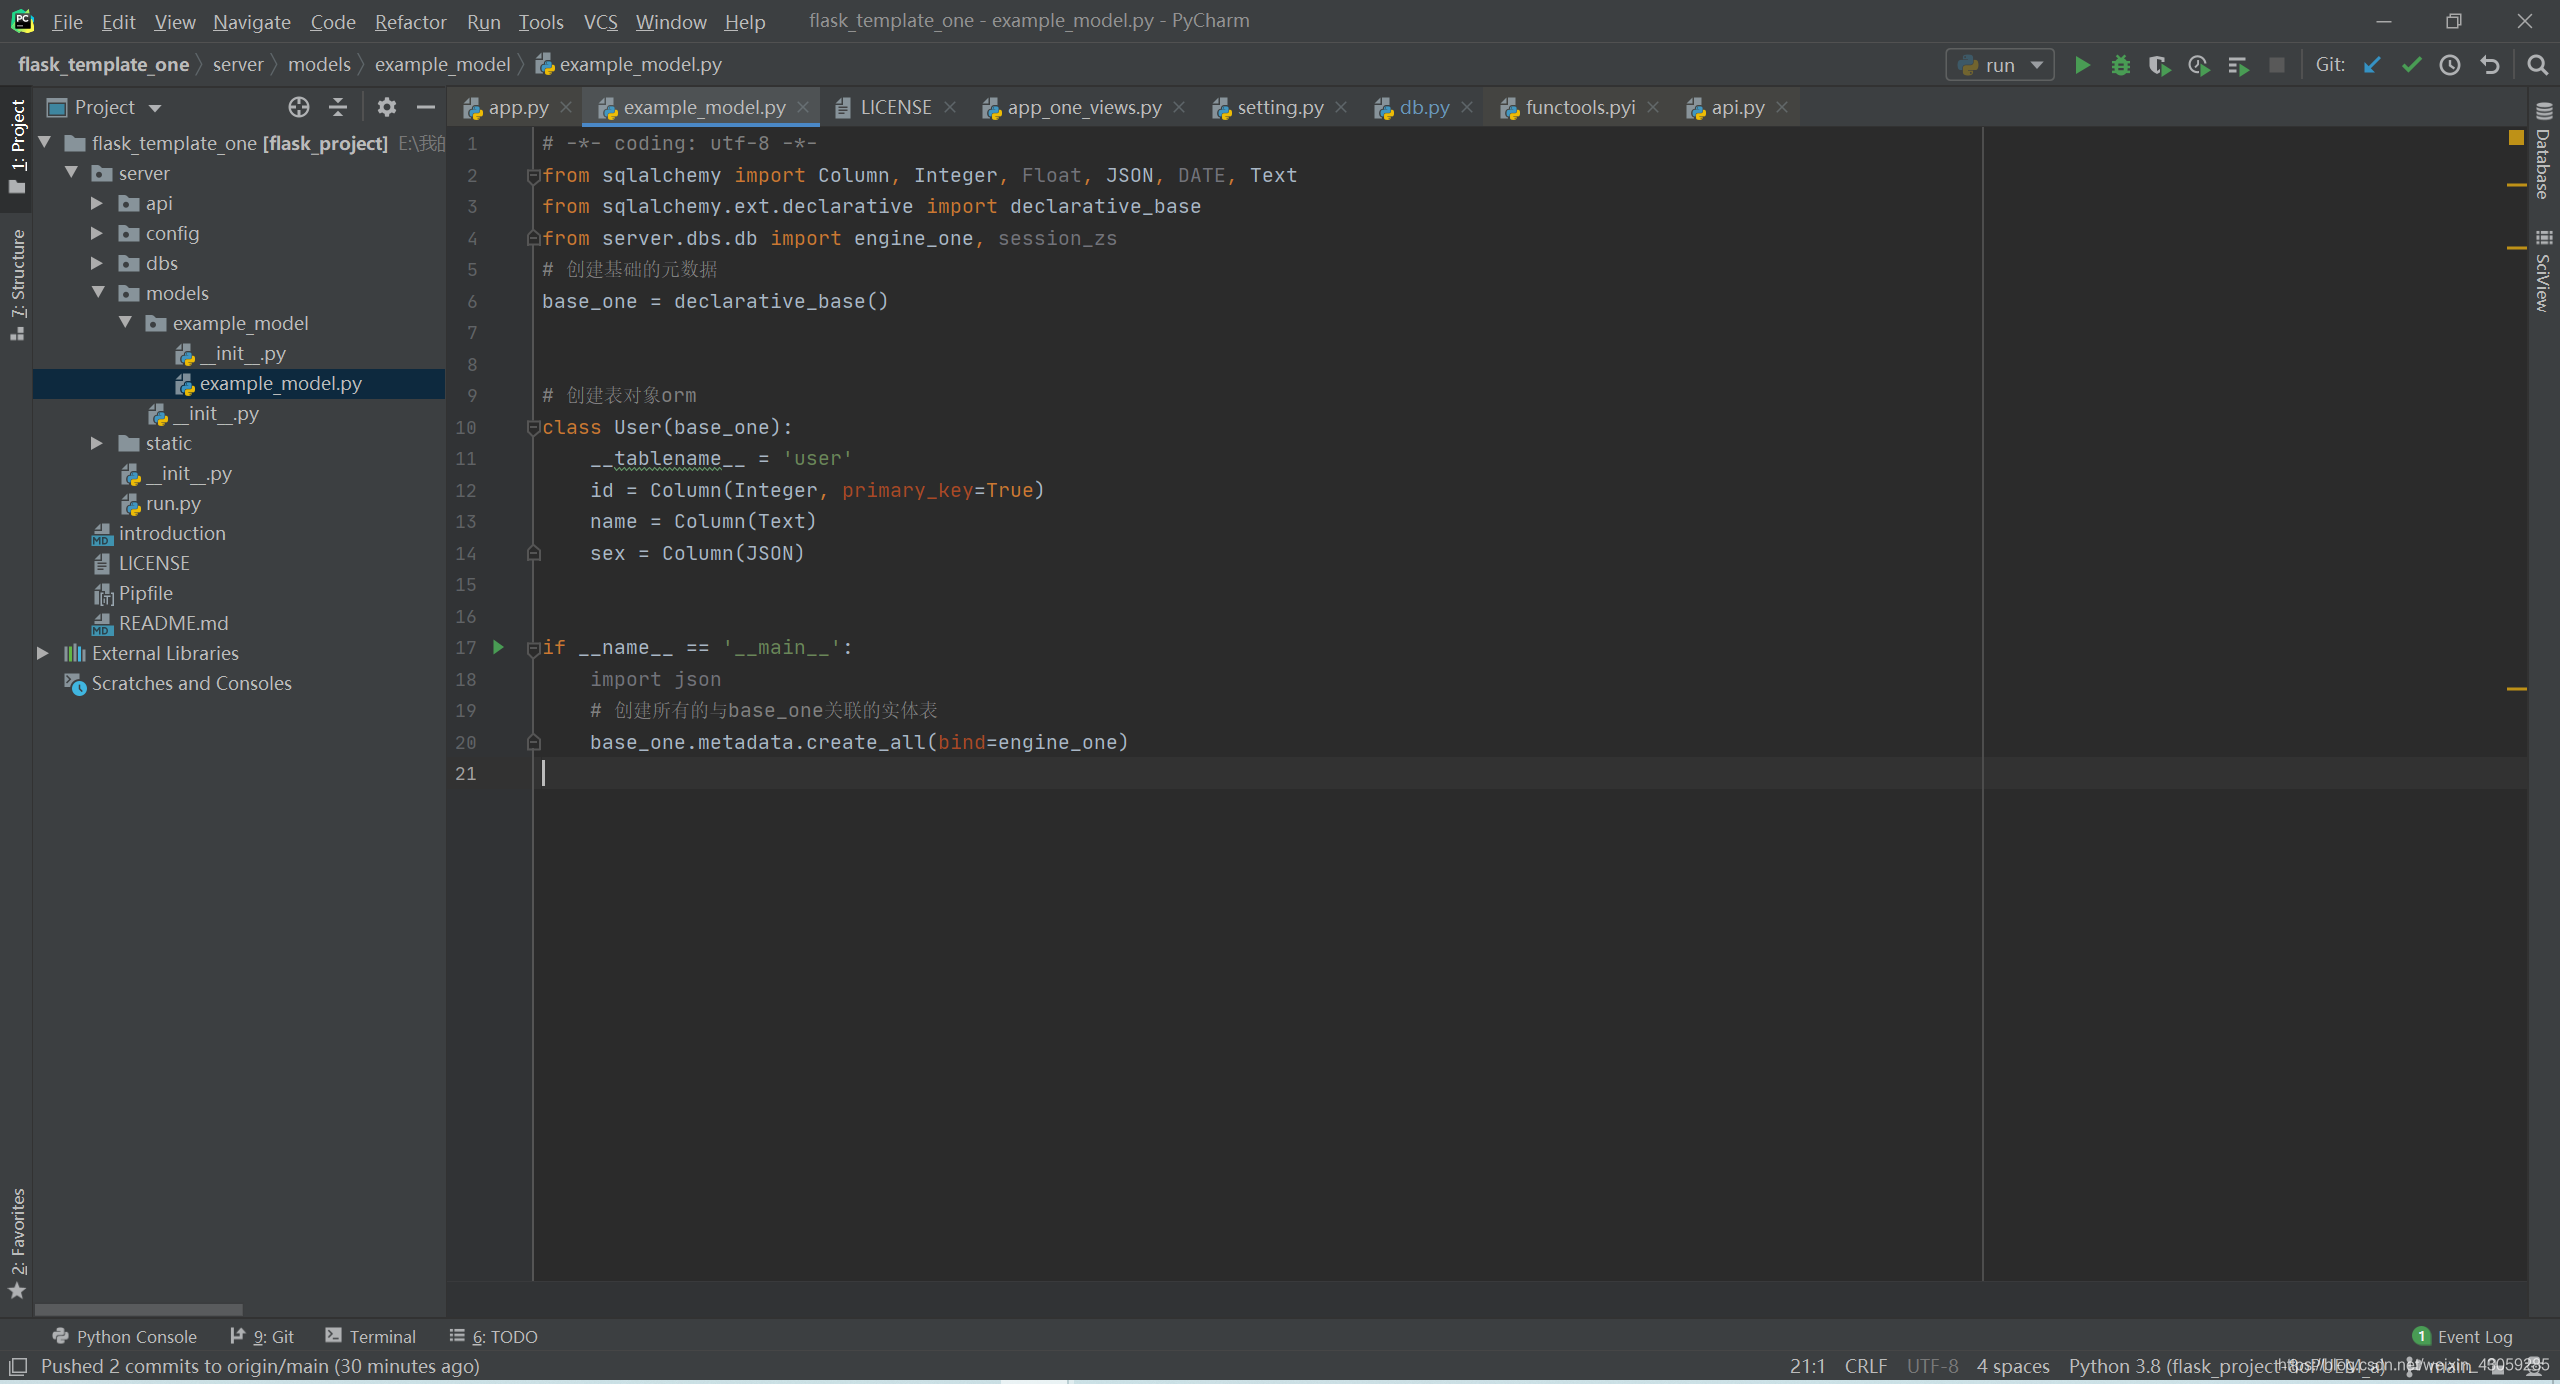Open the Refactor menu
2560x1384 pixels.
pos(410,21)
